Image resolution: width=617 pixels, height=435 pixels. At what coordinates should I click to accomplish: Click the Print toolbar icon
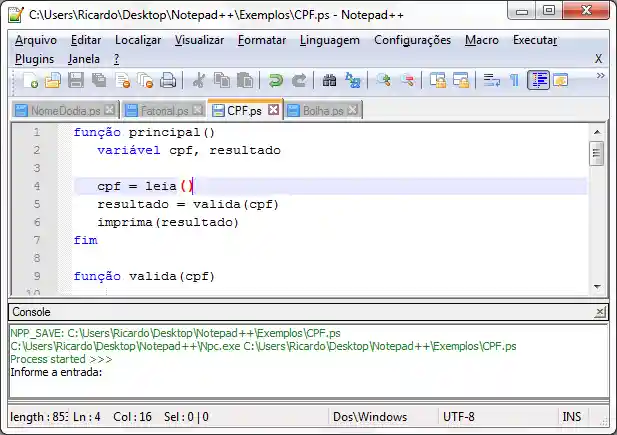click(169, 80)
